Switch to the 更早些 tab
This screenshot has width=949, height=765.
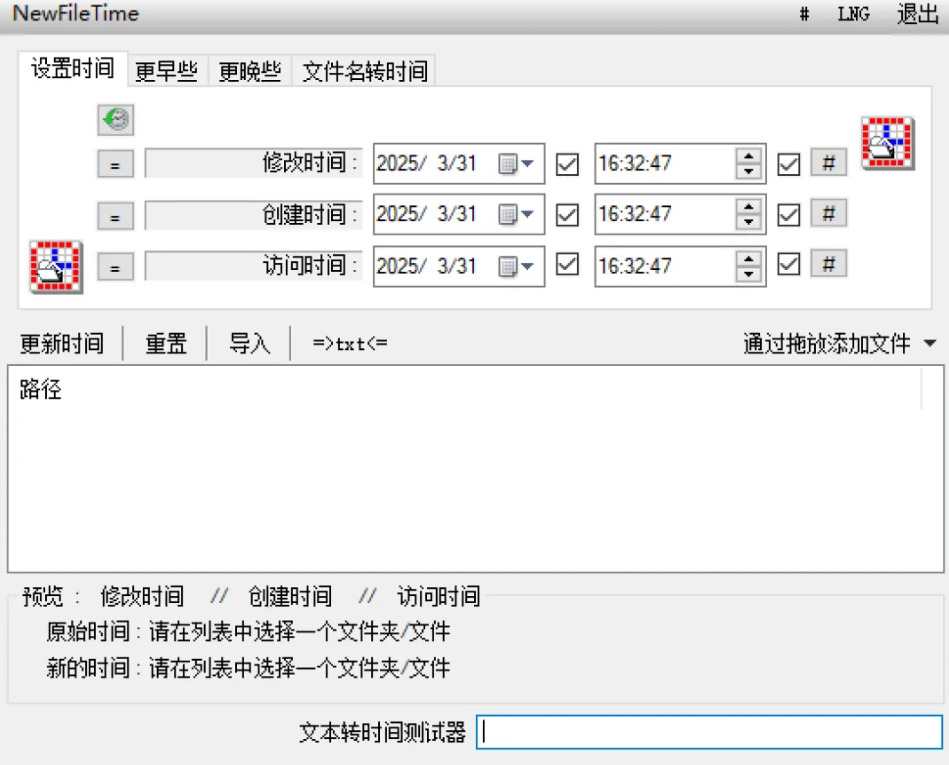coord(166,71)
